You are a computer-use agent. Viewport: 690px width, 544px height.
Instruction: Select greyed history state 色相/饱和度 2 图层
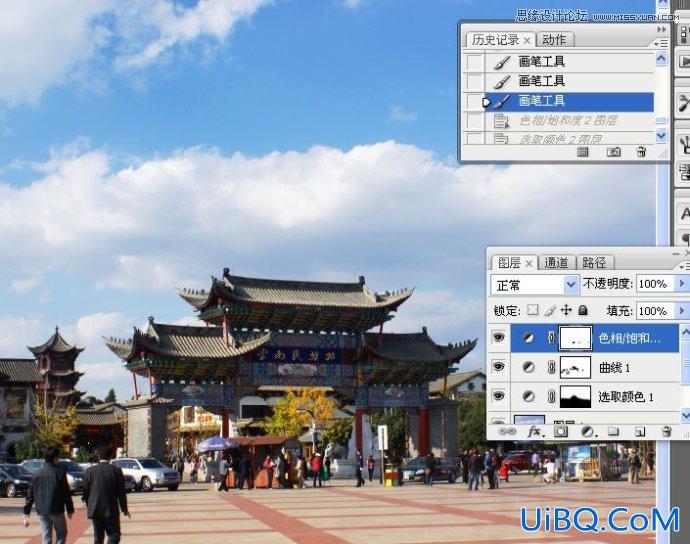click(x=569, y=121)
